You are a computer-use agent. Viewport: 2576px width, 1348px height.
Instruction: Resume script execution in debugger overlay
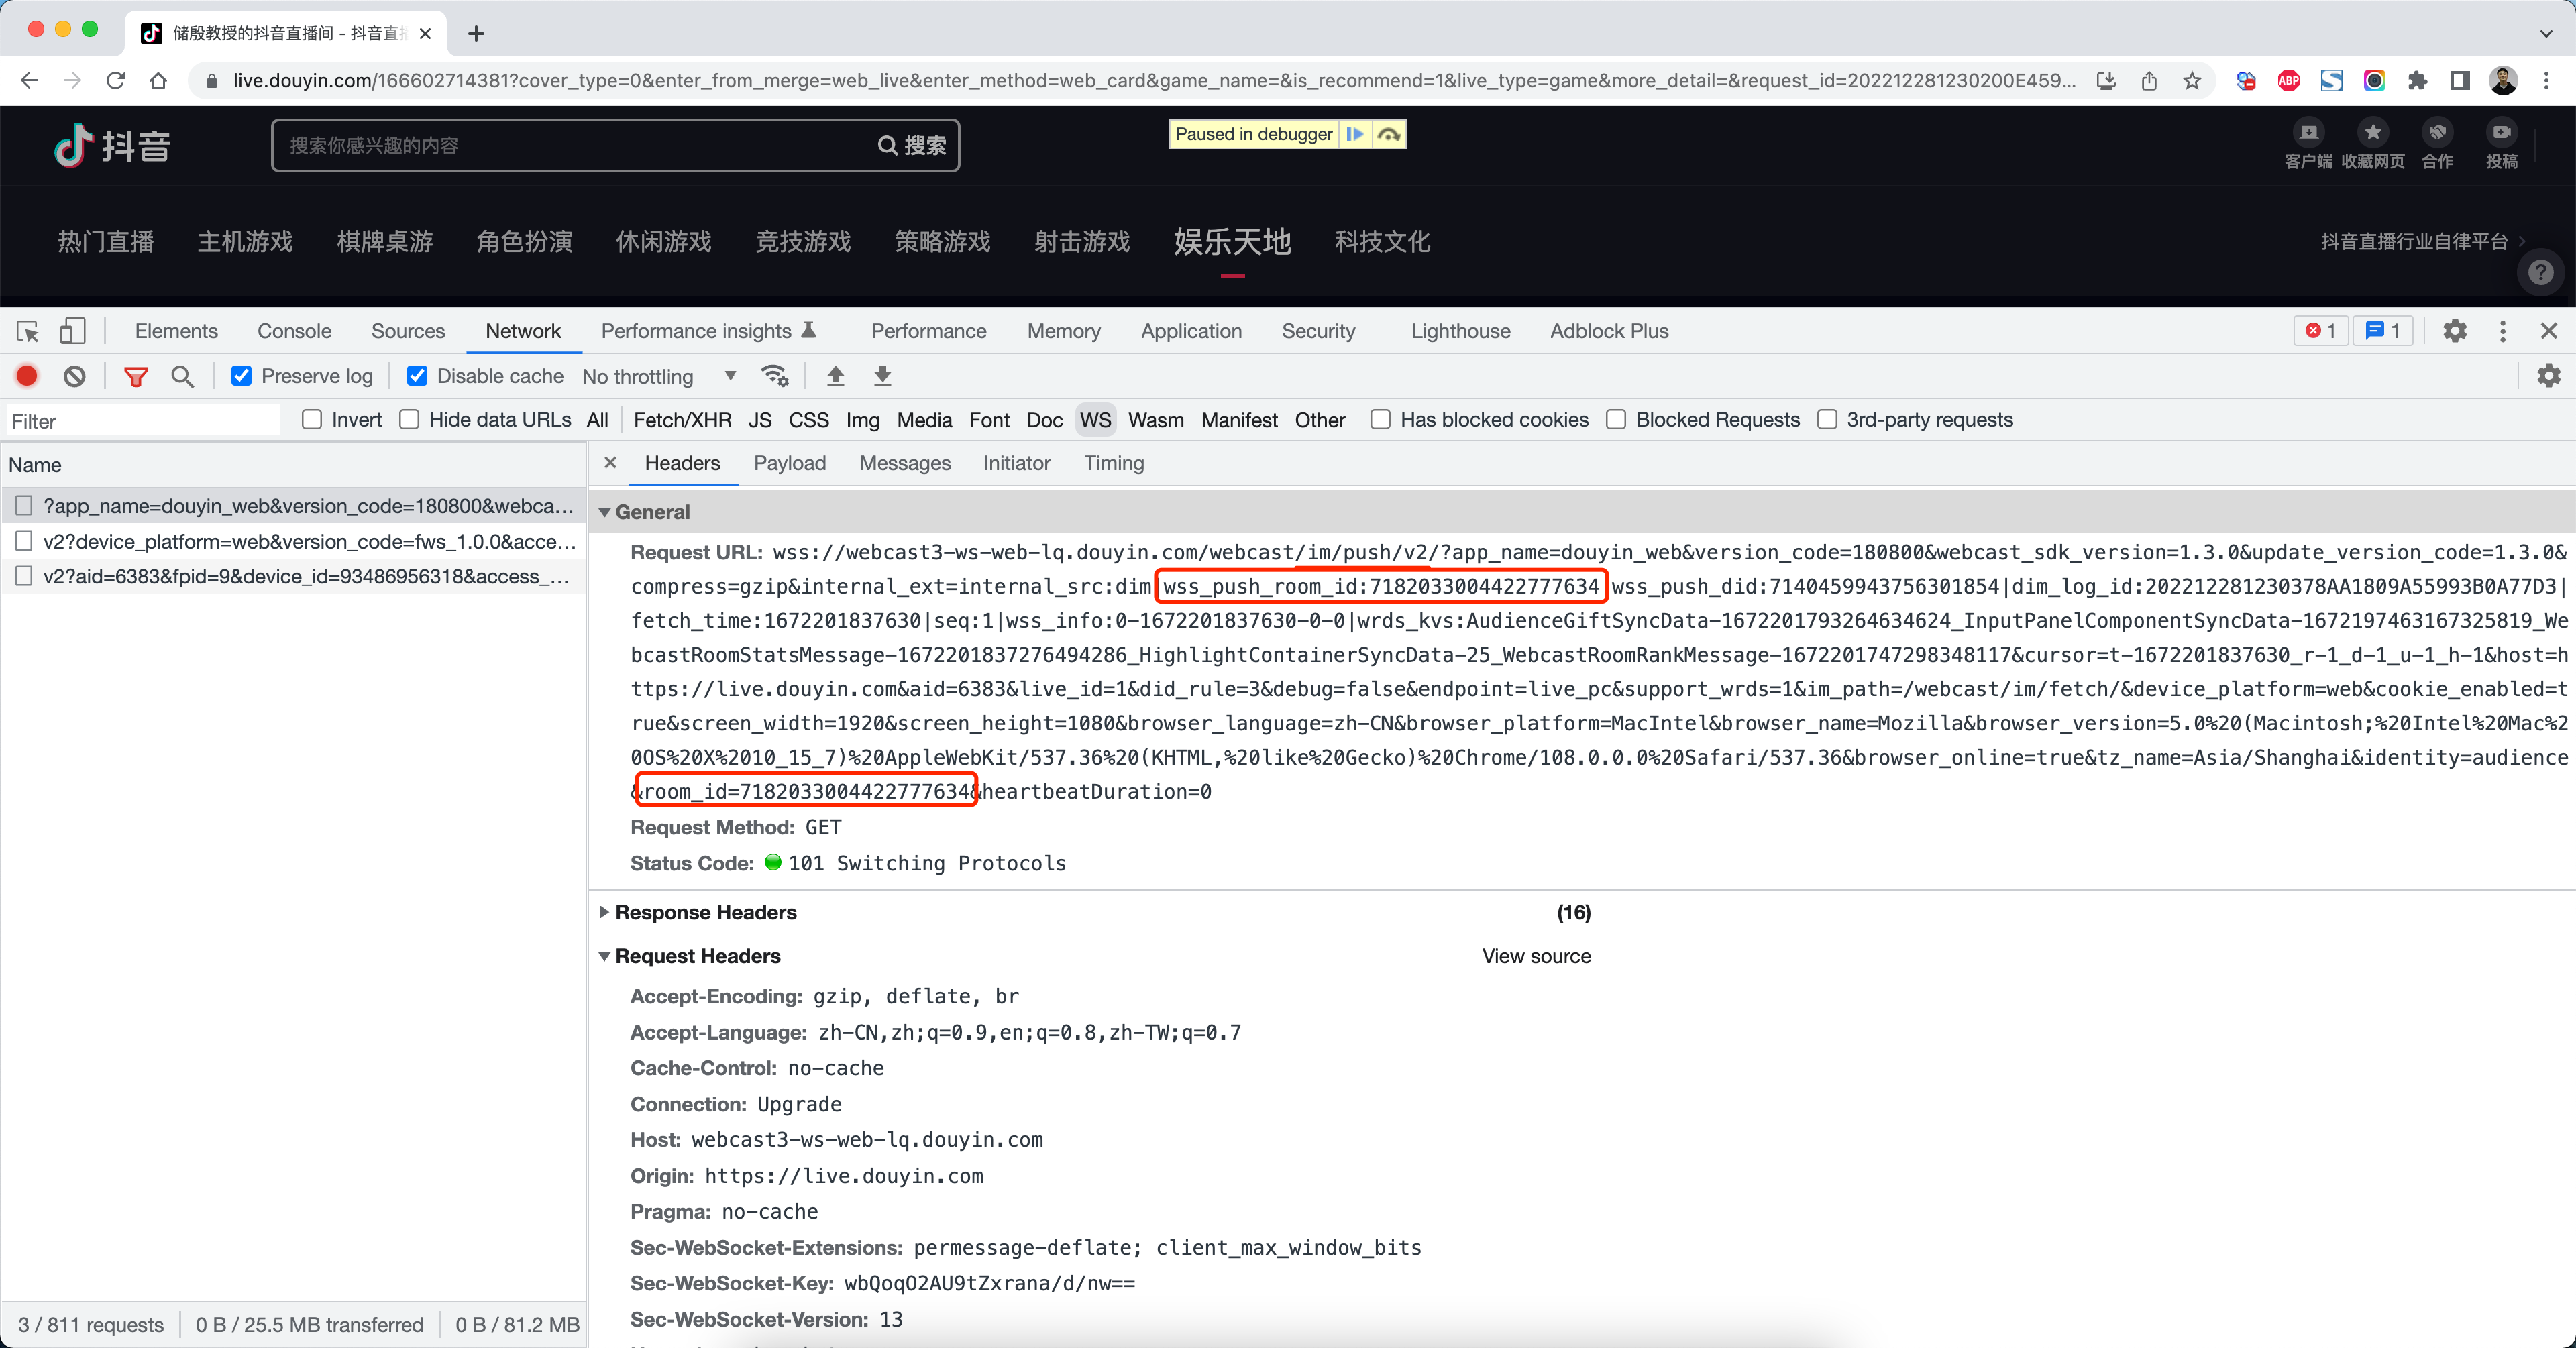pos(1354,134)
